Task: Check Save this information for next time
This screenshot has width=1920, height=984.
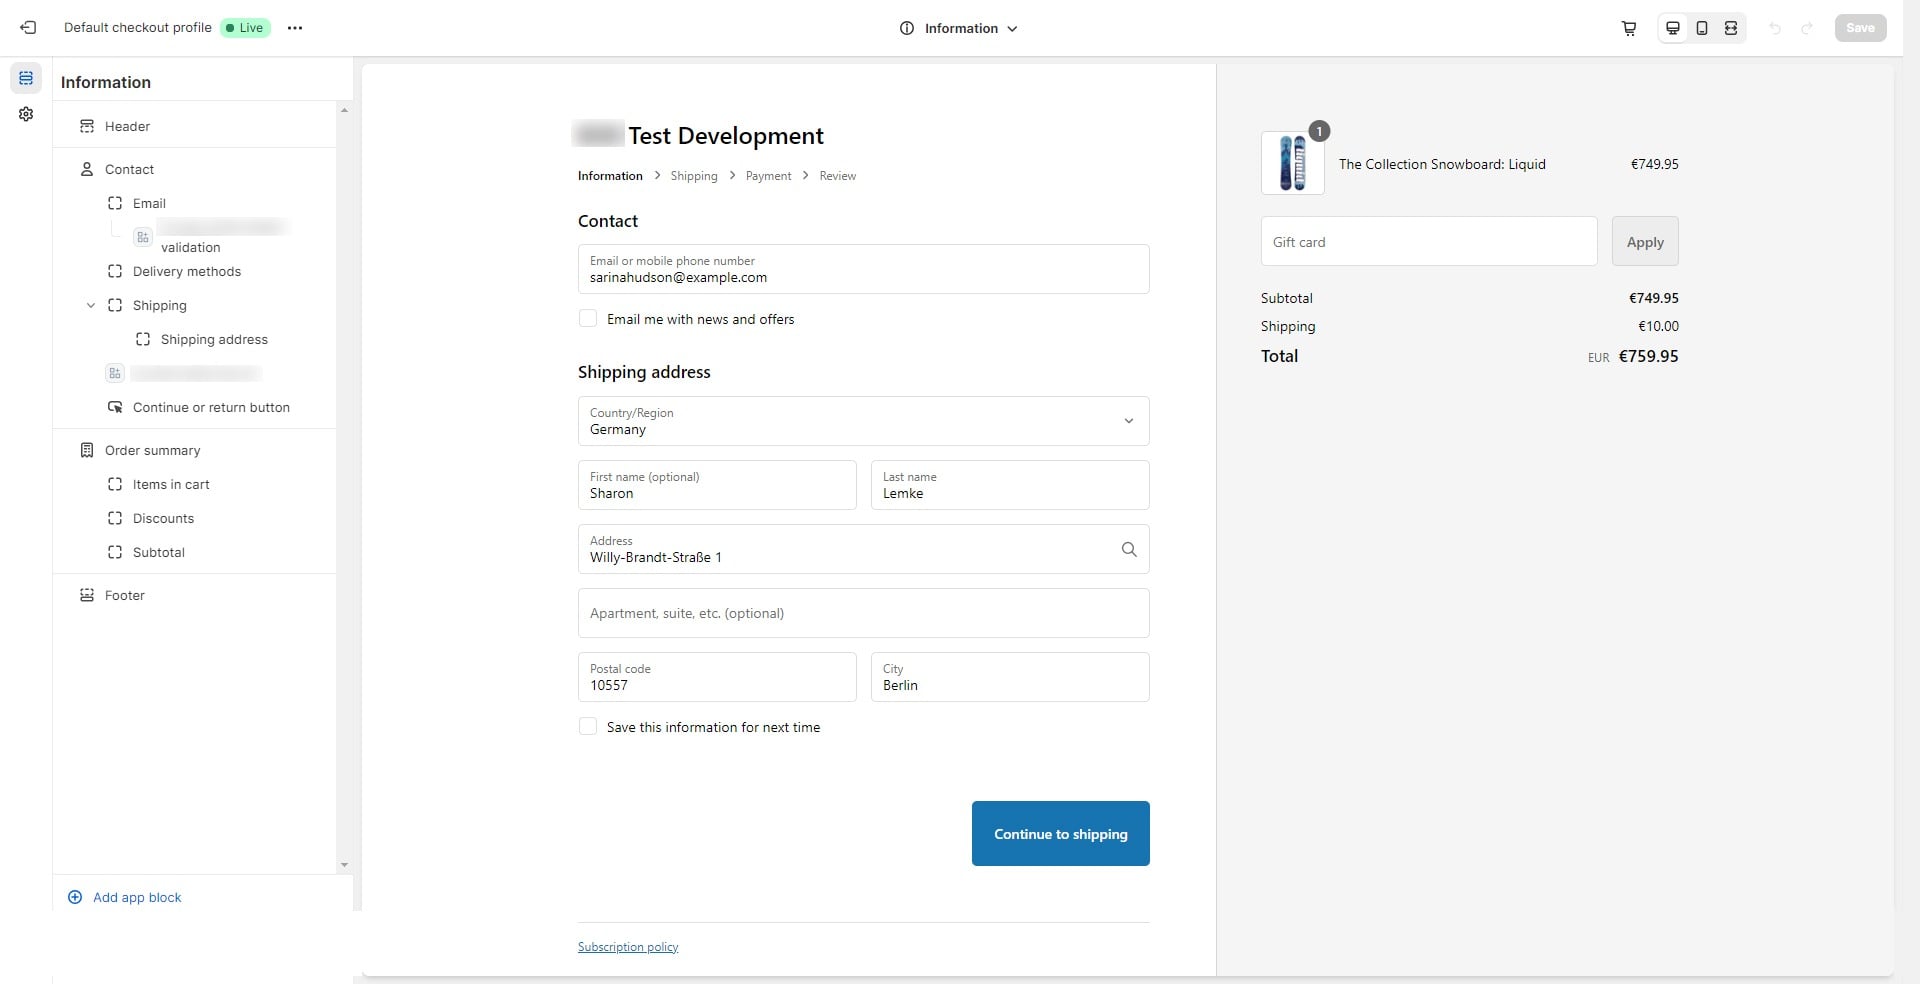Action: point(588,727)
